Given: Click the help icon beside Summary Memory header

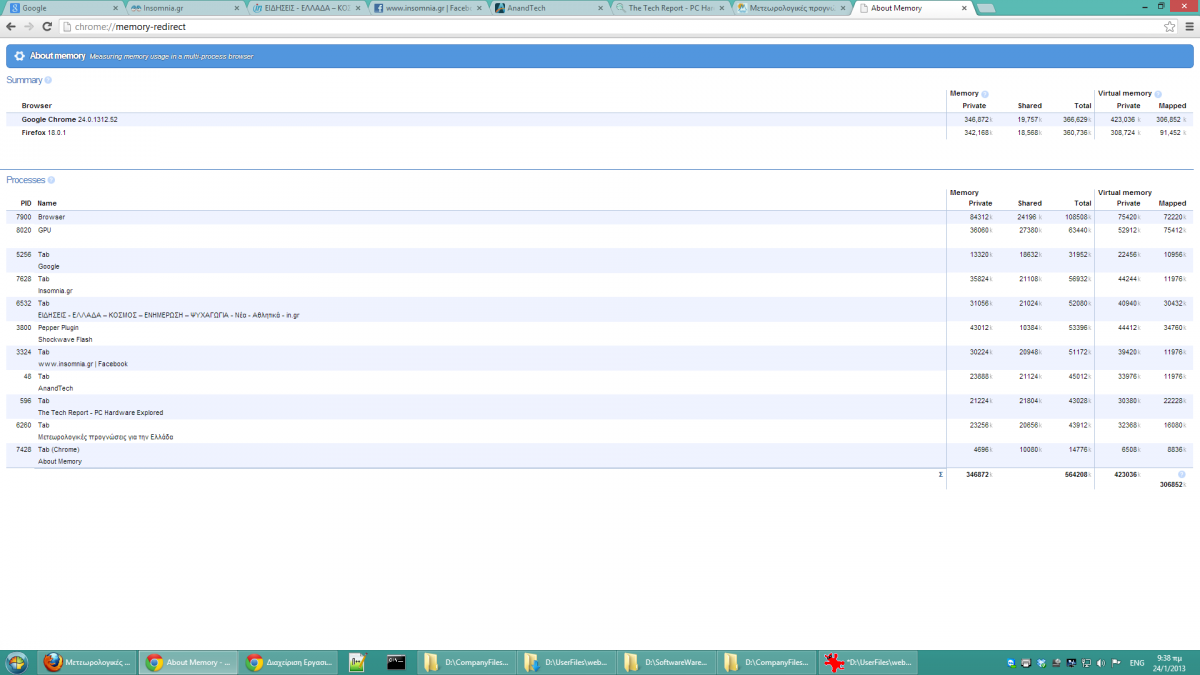Looking at the screenshot, I should [985, 93].
